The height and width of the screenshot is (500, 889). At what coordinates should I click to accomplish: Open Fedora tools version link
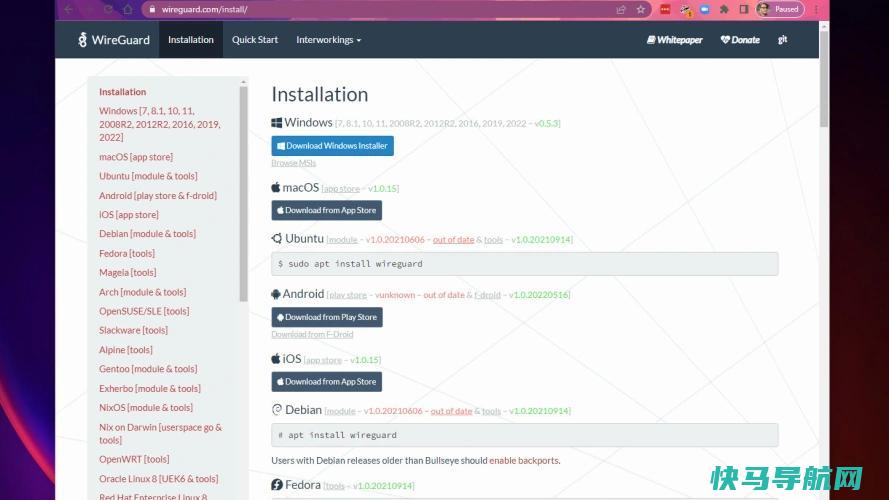[x=335, y=486]
